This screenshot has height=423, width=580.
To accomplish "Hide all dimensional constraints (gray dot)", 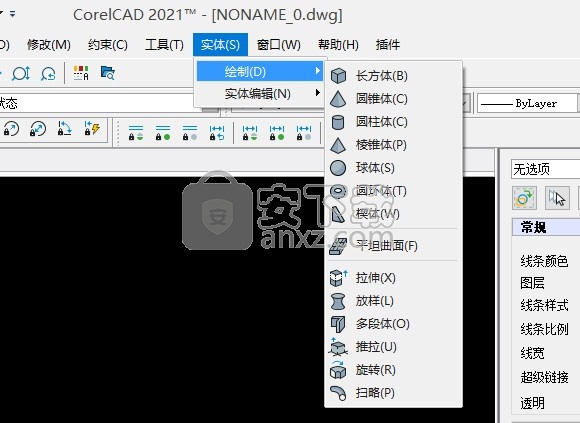I will (304, 133).
